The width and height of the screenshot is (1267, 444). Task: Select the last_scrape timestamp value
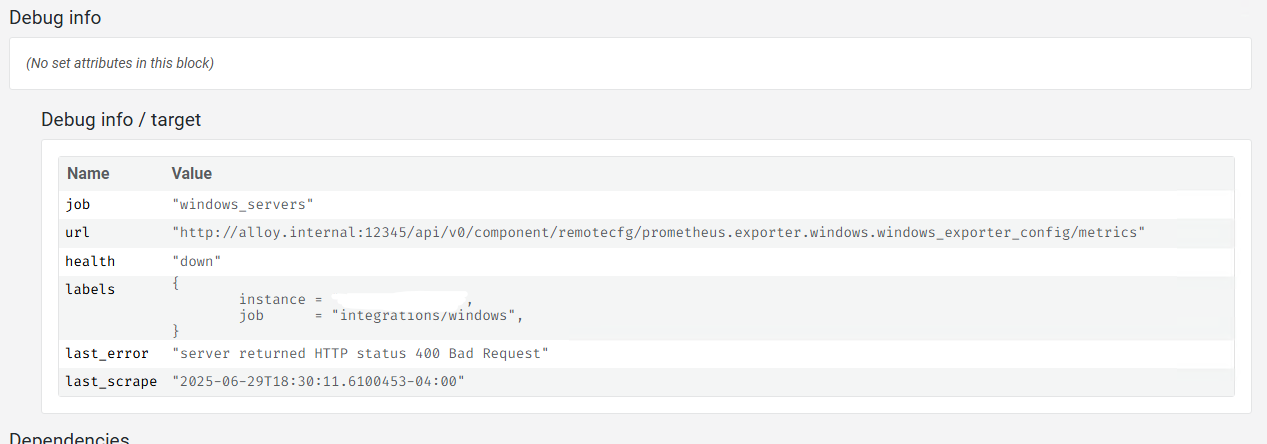coord(319,382)
